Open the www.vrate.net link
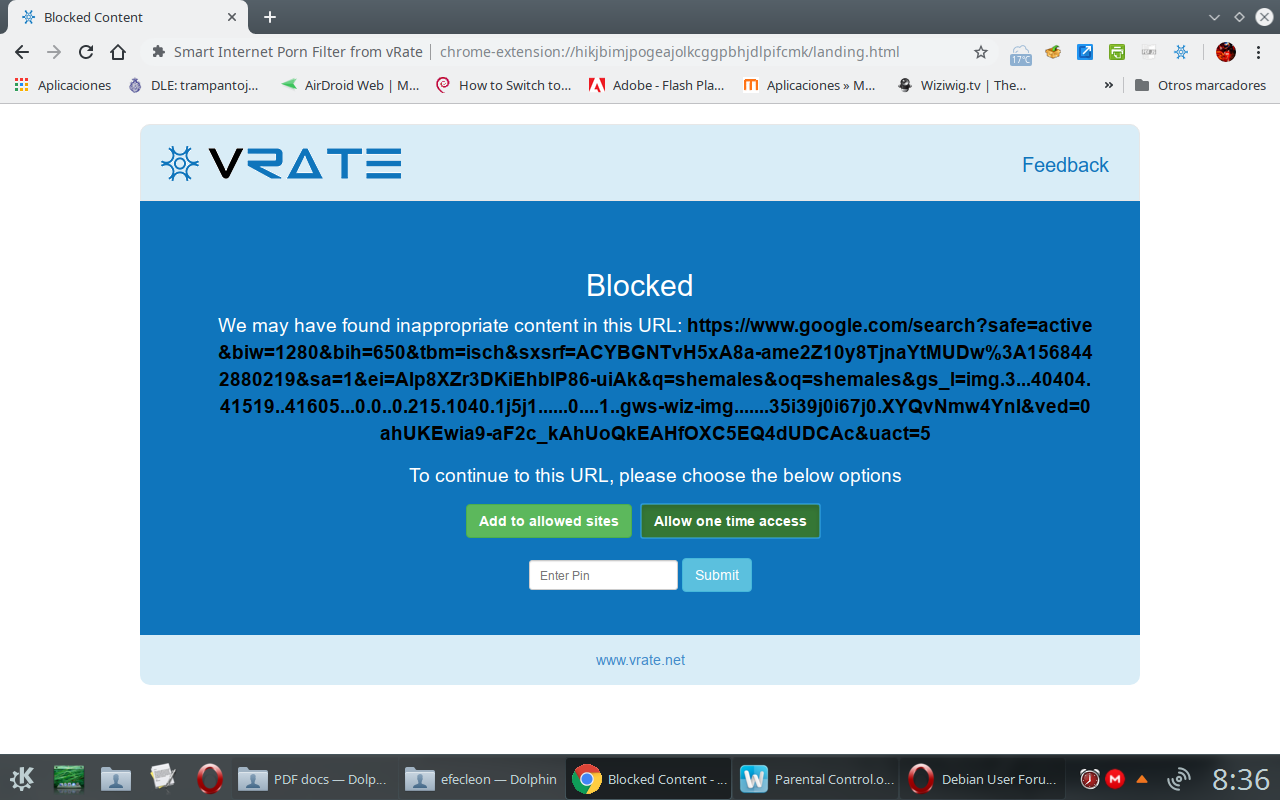The width and height of the screenshot is (1280, 800). 640,660
